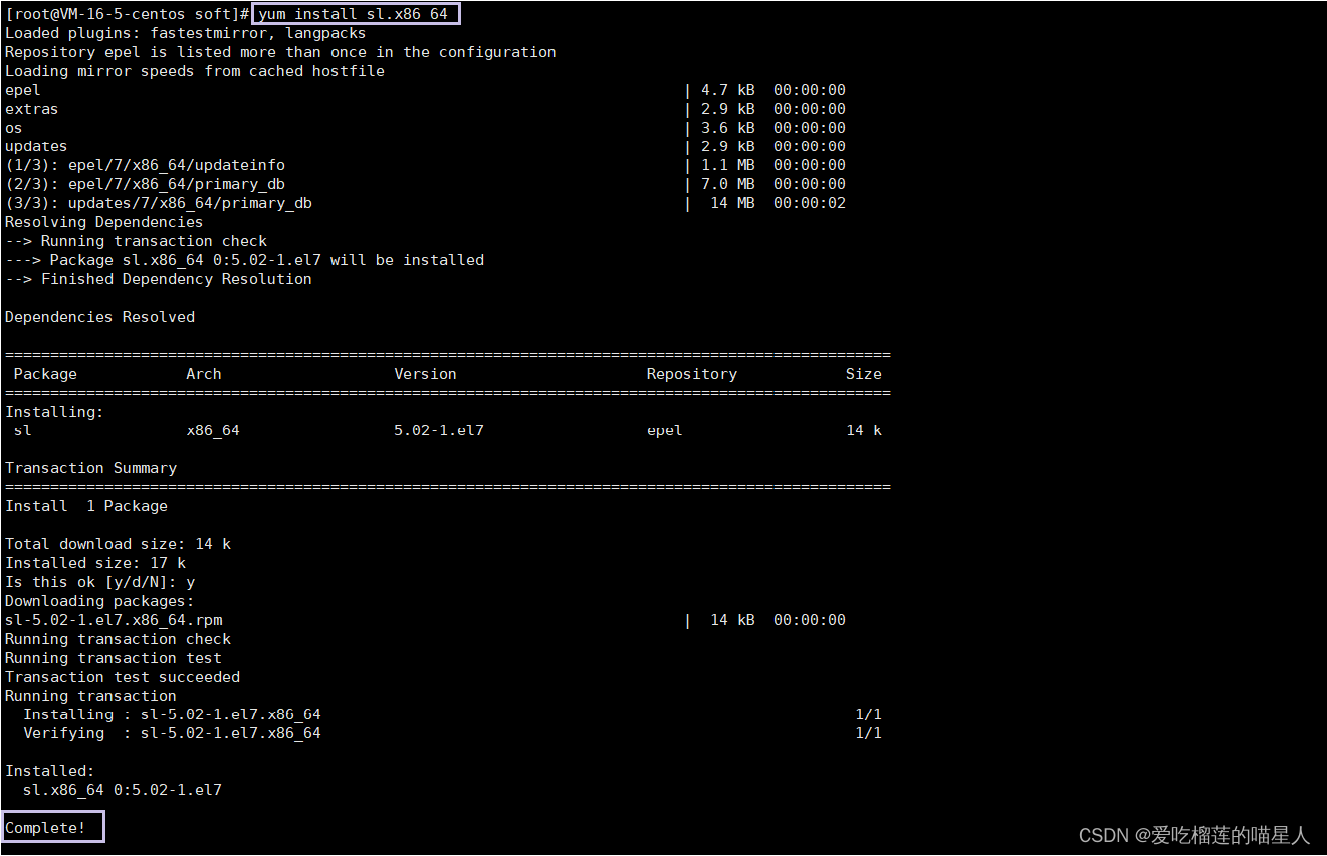Click the command 'yum install sl.x86_64'
This screenshot has height=856, width=1327.
click(x=353, y=14)
